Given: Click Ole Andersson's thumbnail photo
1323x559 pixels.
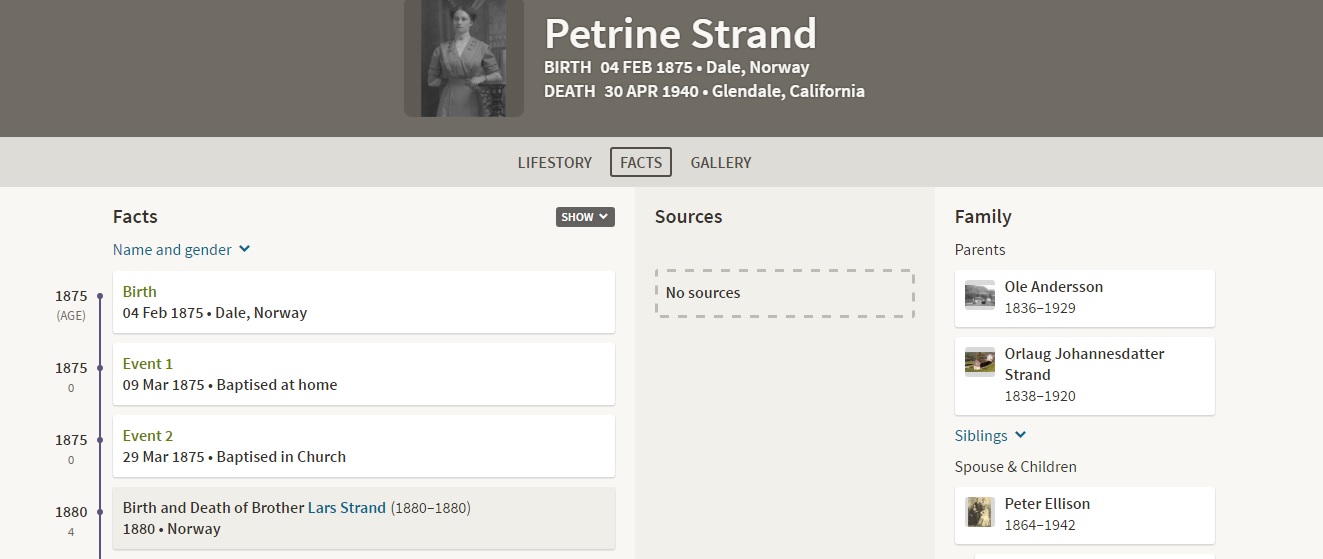Looking at the screenshot, I should pos(980,296).
